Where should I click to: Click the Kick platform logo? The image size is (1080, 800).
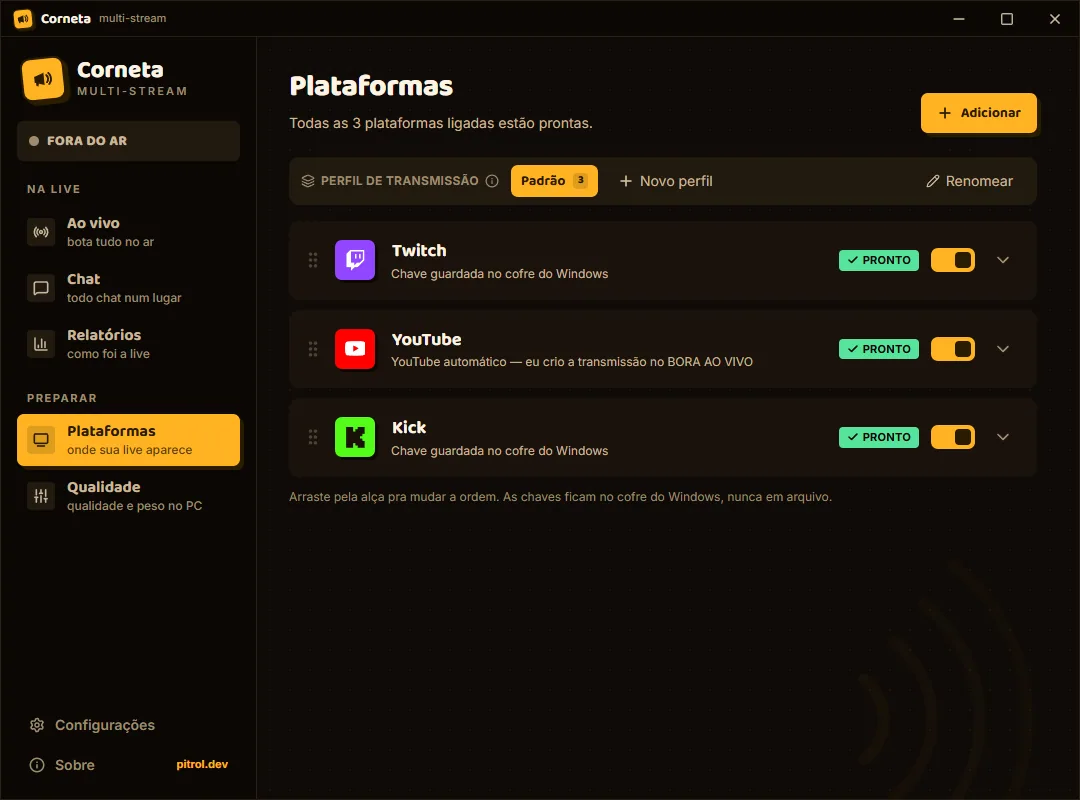(x=355, y=437)
